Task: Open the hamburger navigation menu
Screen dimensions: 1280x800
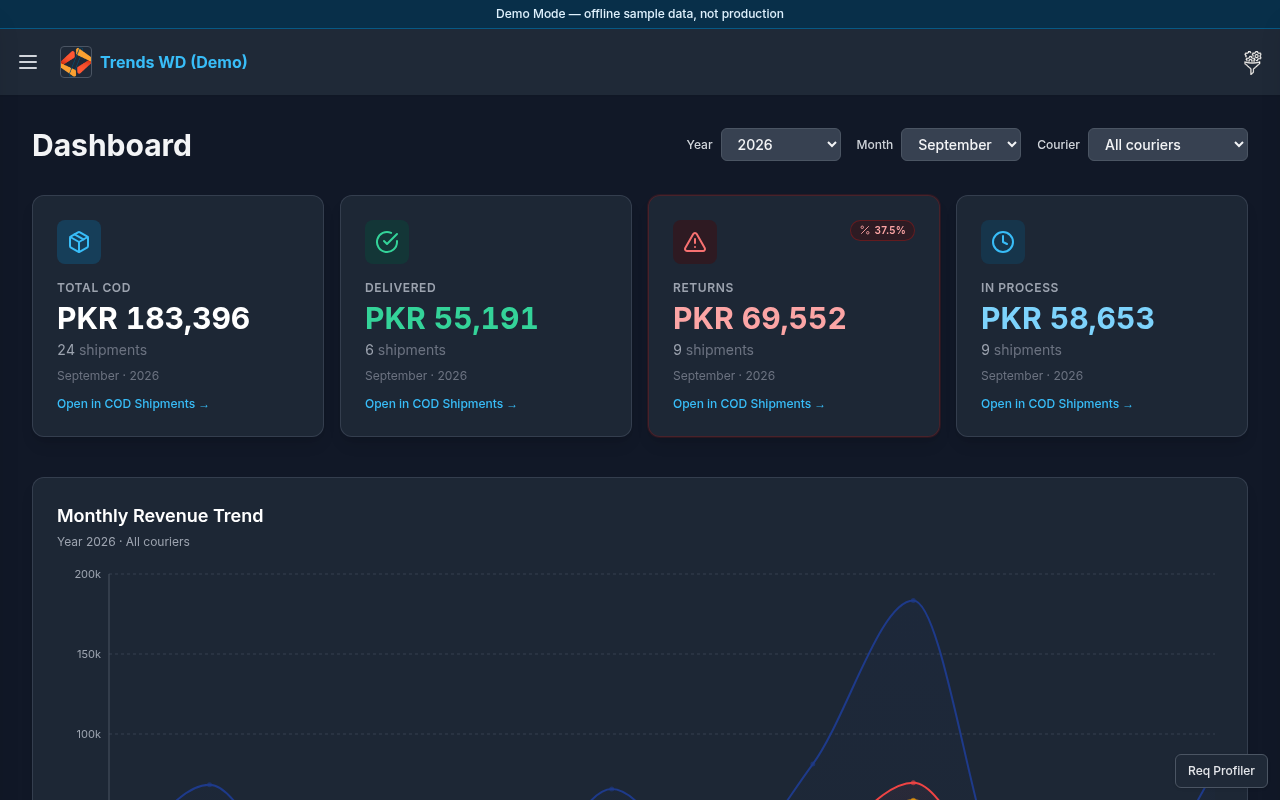Action: click(x=28, y=62)
